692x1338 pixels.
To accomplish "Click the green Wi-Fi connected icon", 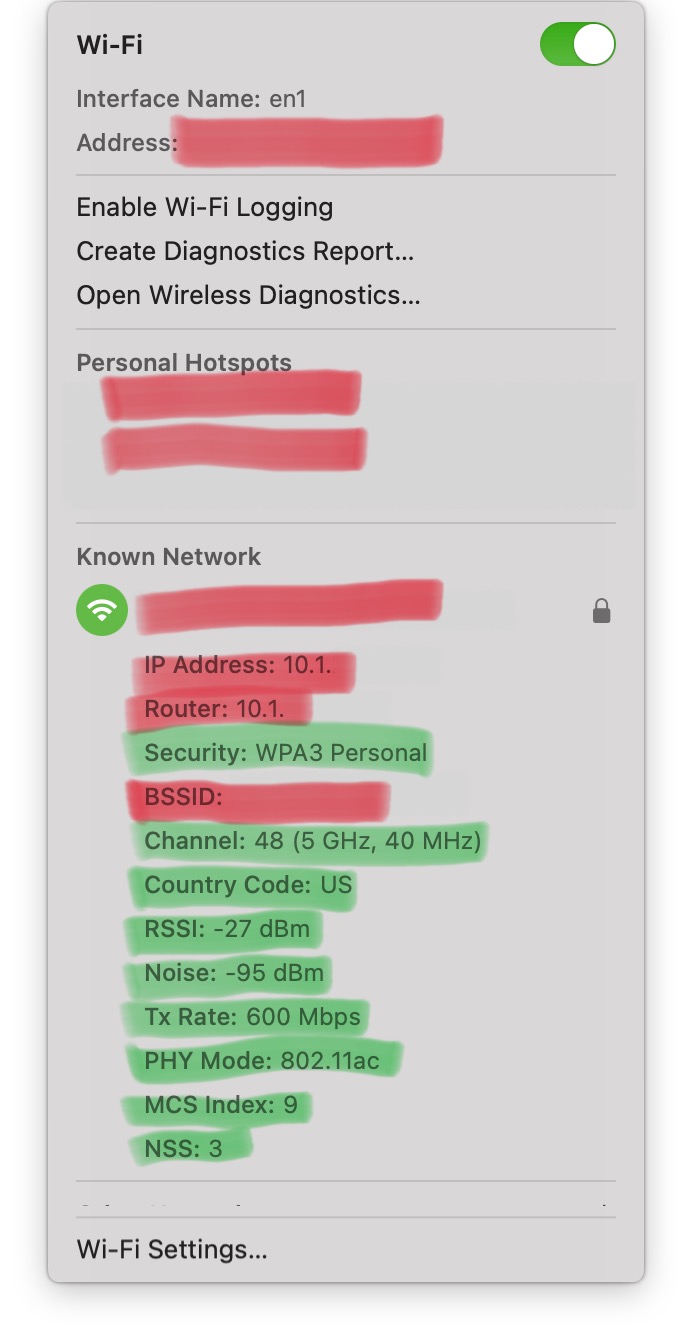I will [102, 610].
